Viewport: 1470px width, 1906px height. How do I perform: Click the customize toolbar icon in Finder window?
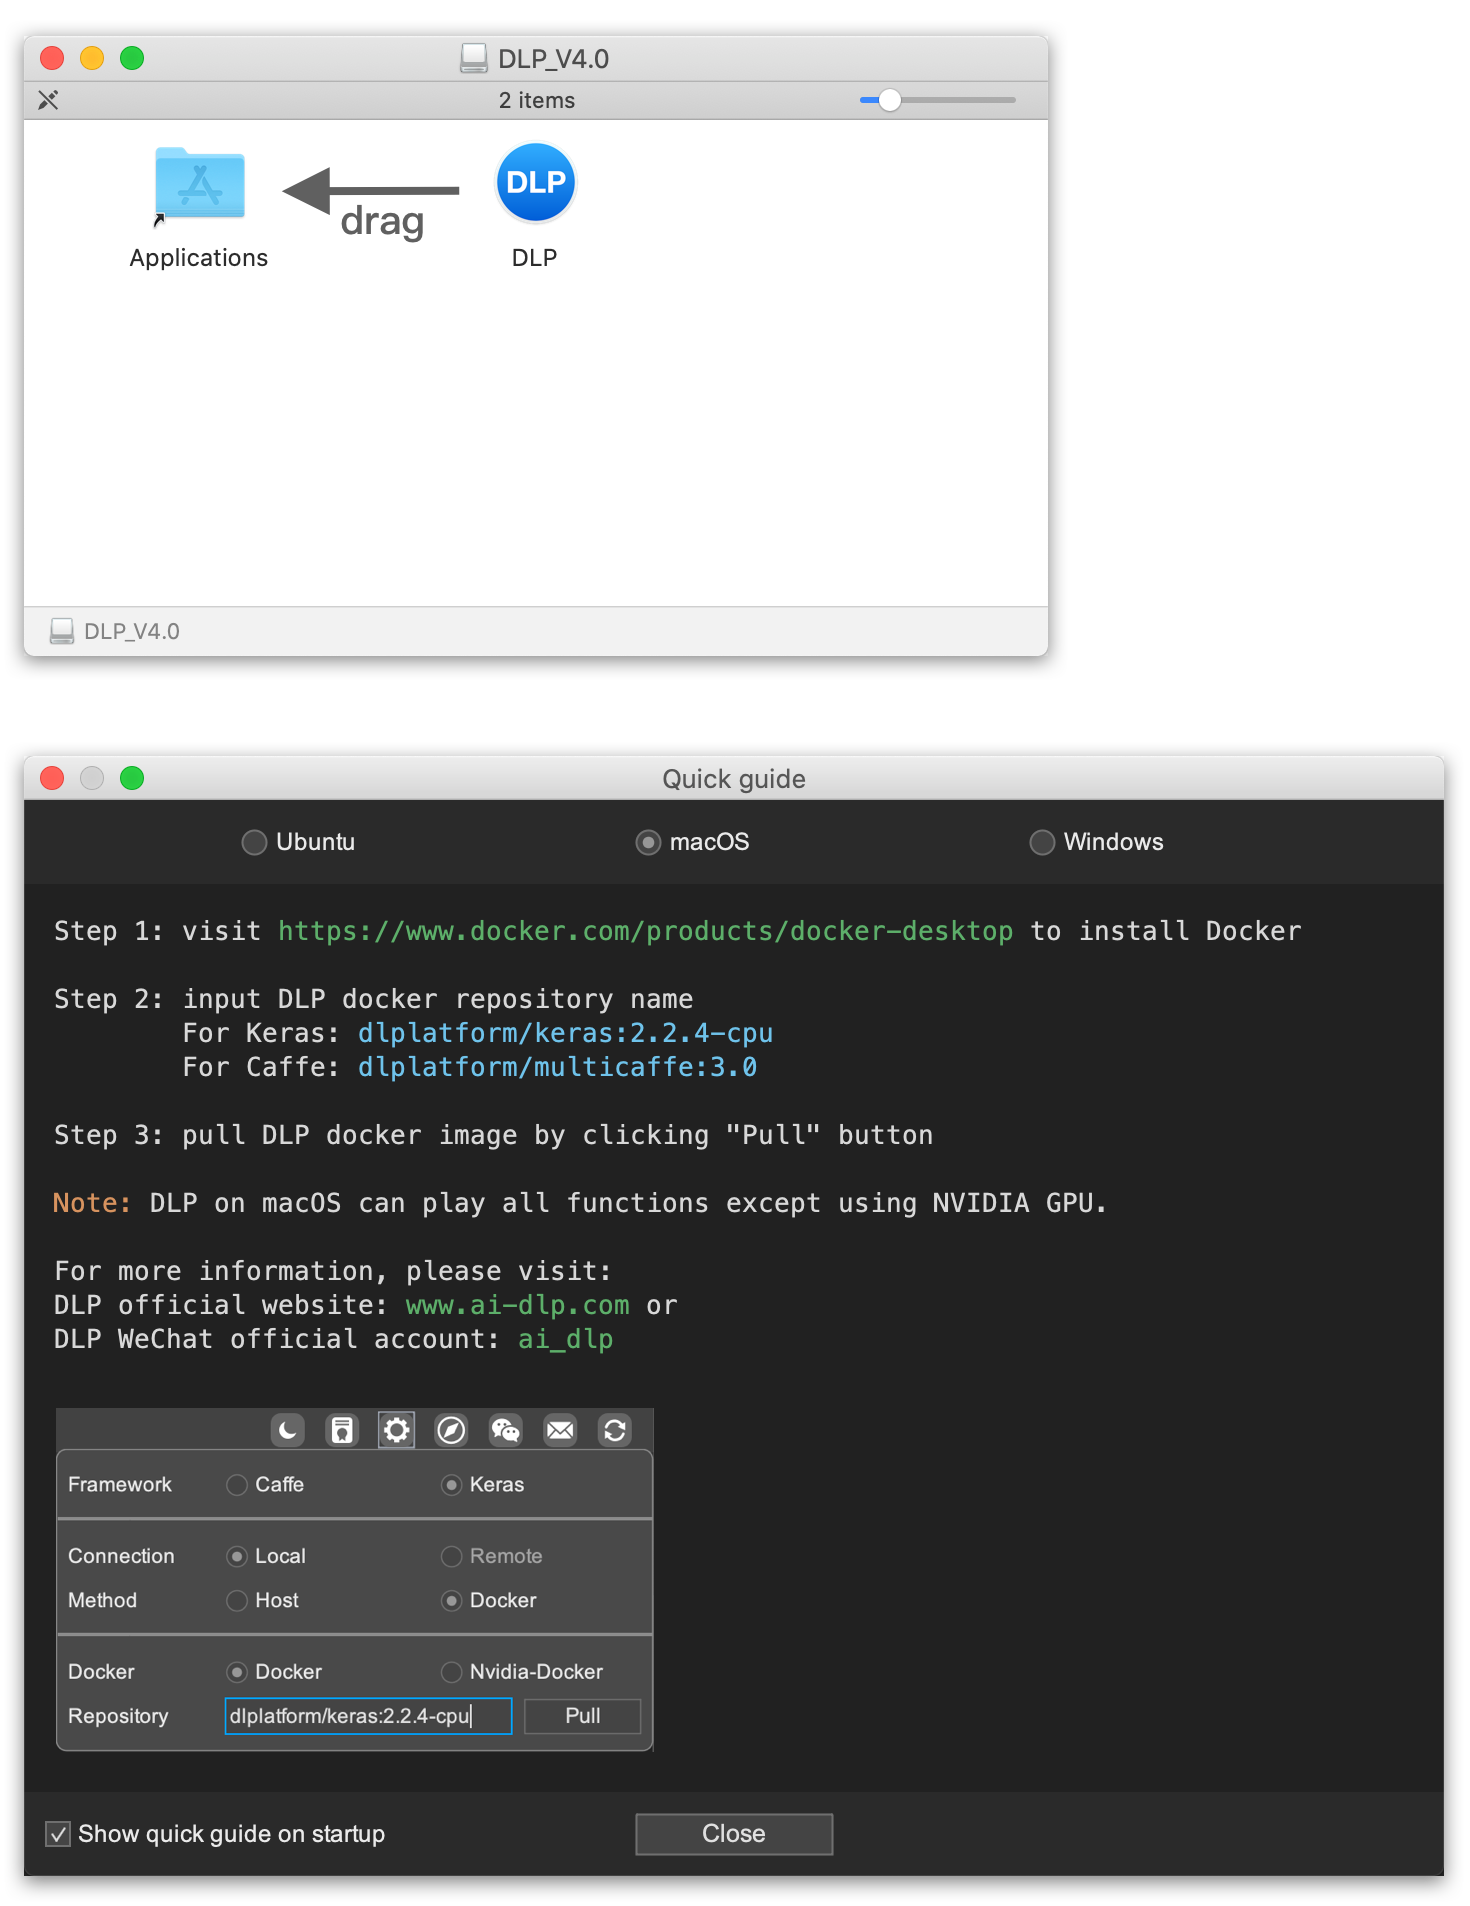(48, 100)
